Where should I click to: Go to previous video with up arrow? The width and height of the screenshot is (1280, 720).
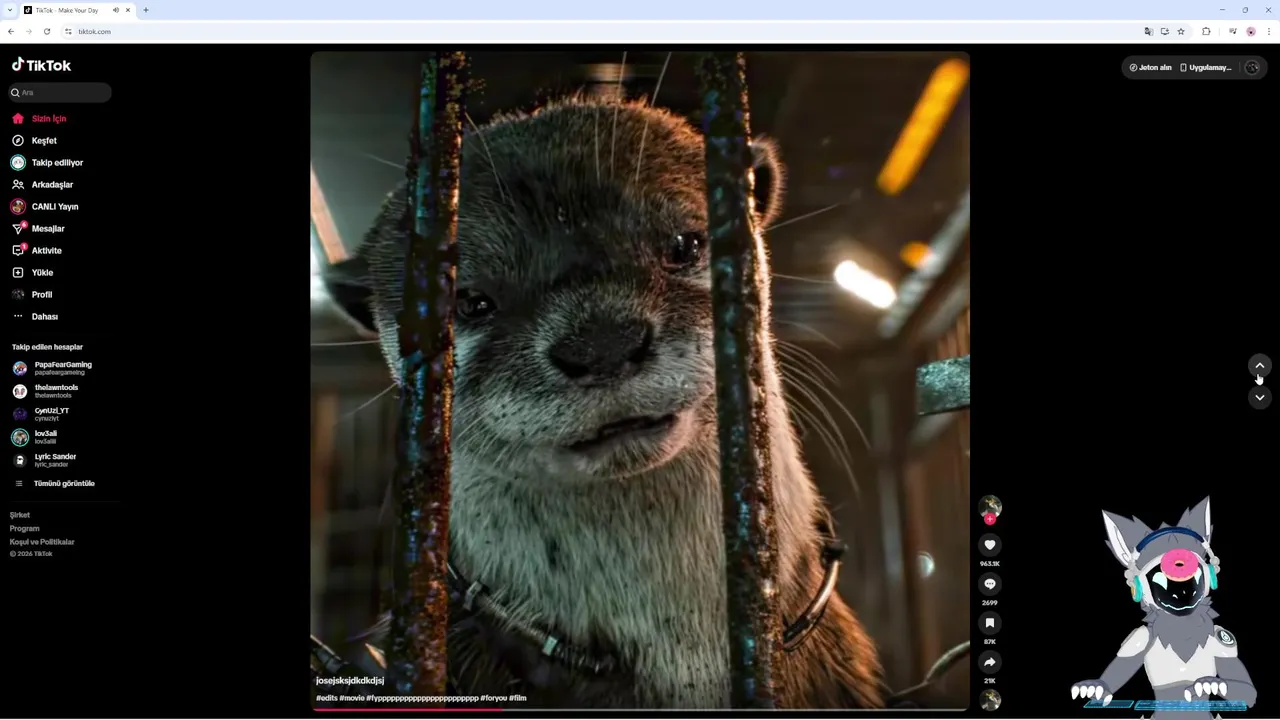(1260, 366)
